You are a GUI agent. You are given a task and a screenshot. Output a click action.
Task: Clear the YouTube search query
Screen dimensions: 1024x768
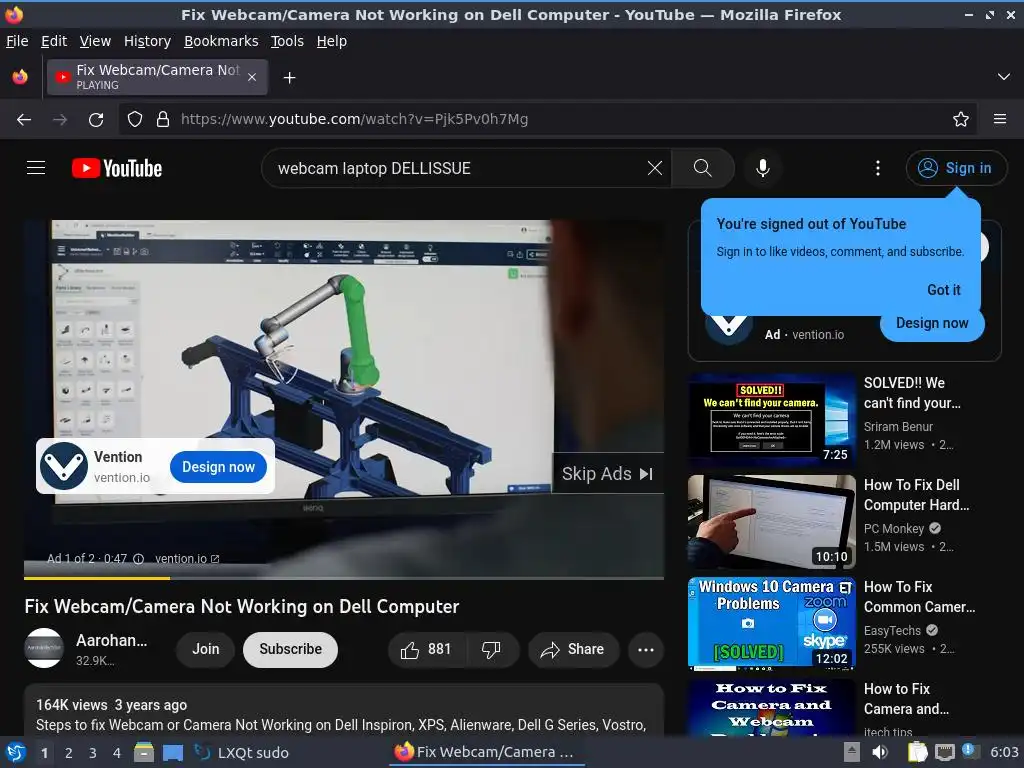point(654,168)
